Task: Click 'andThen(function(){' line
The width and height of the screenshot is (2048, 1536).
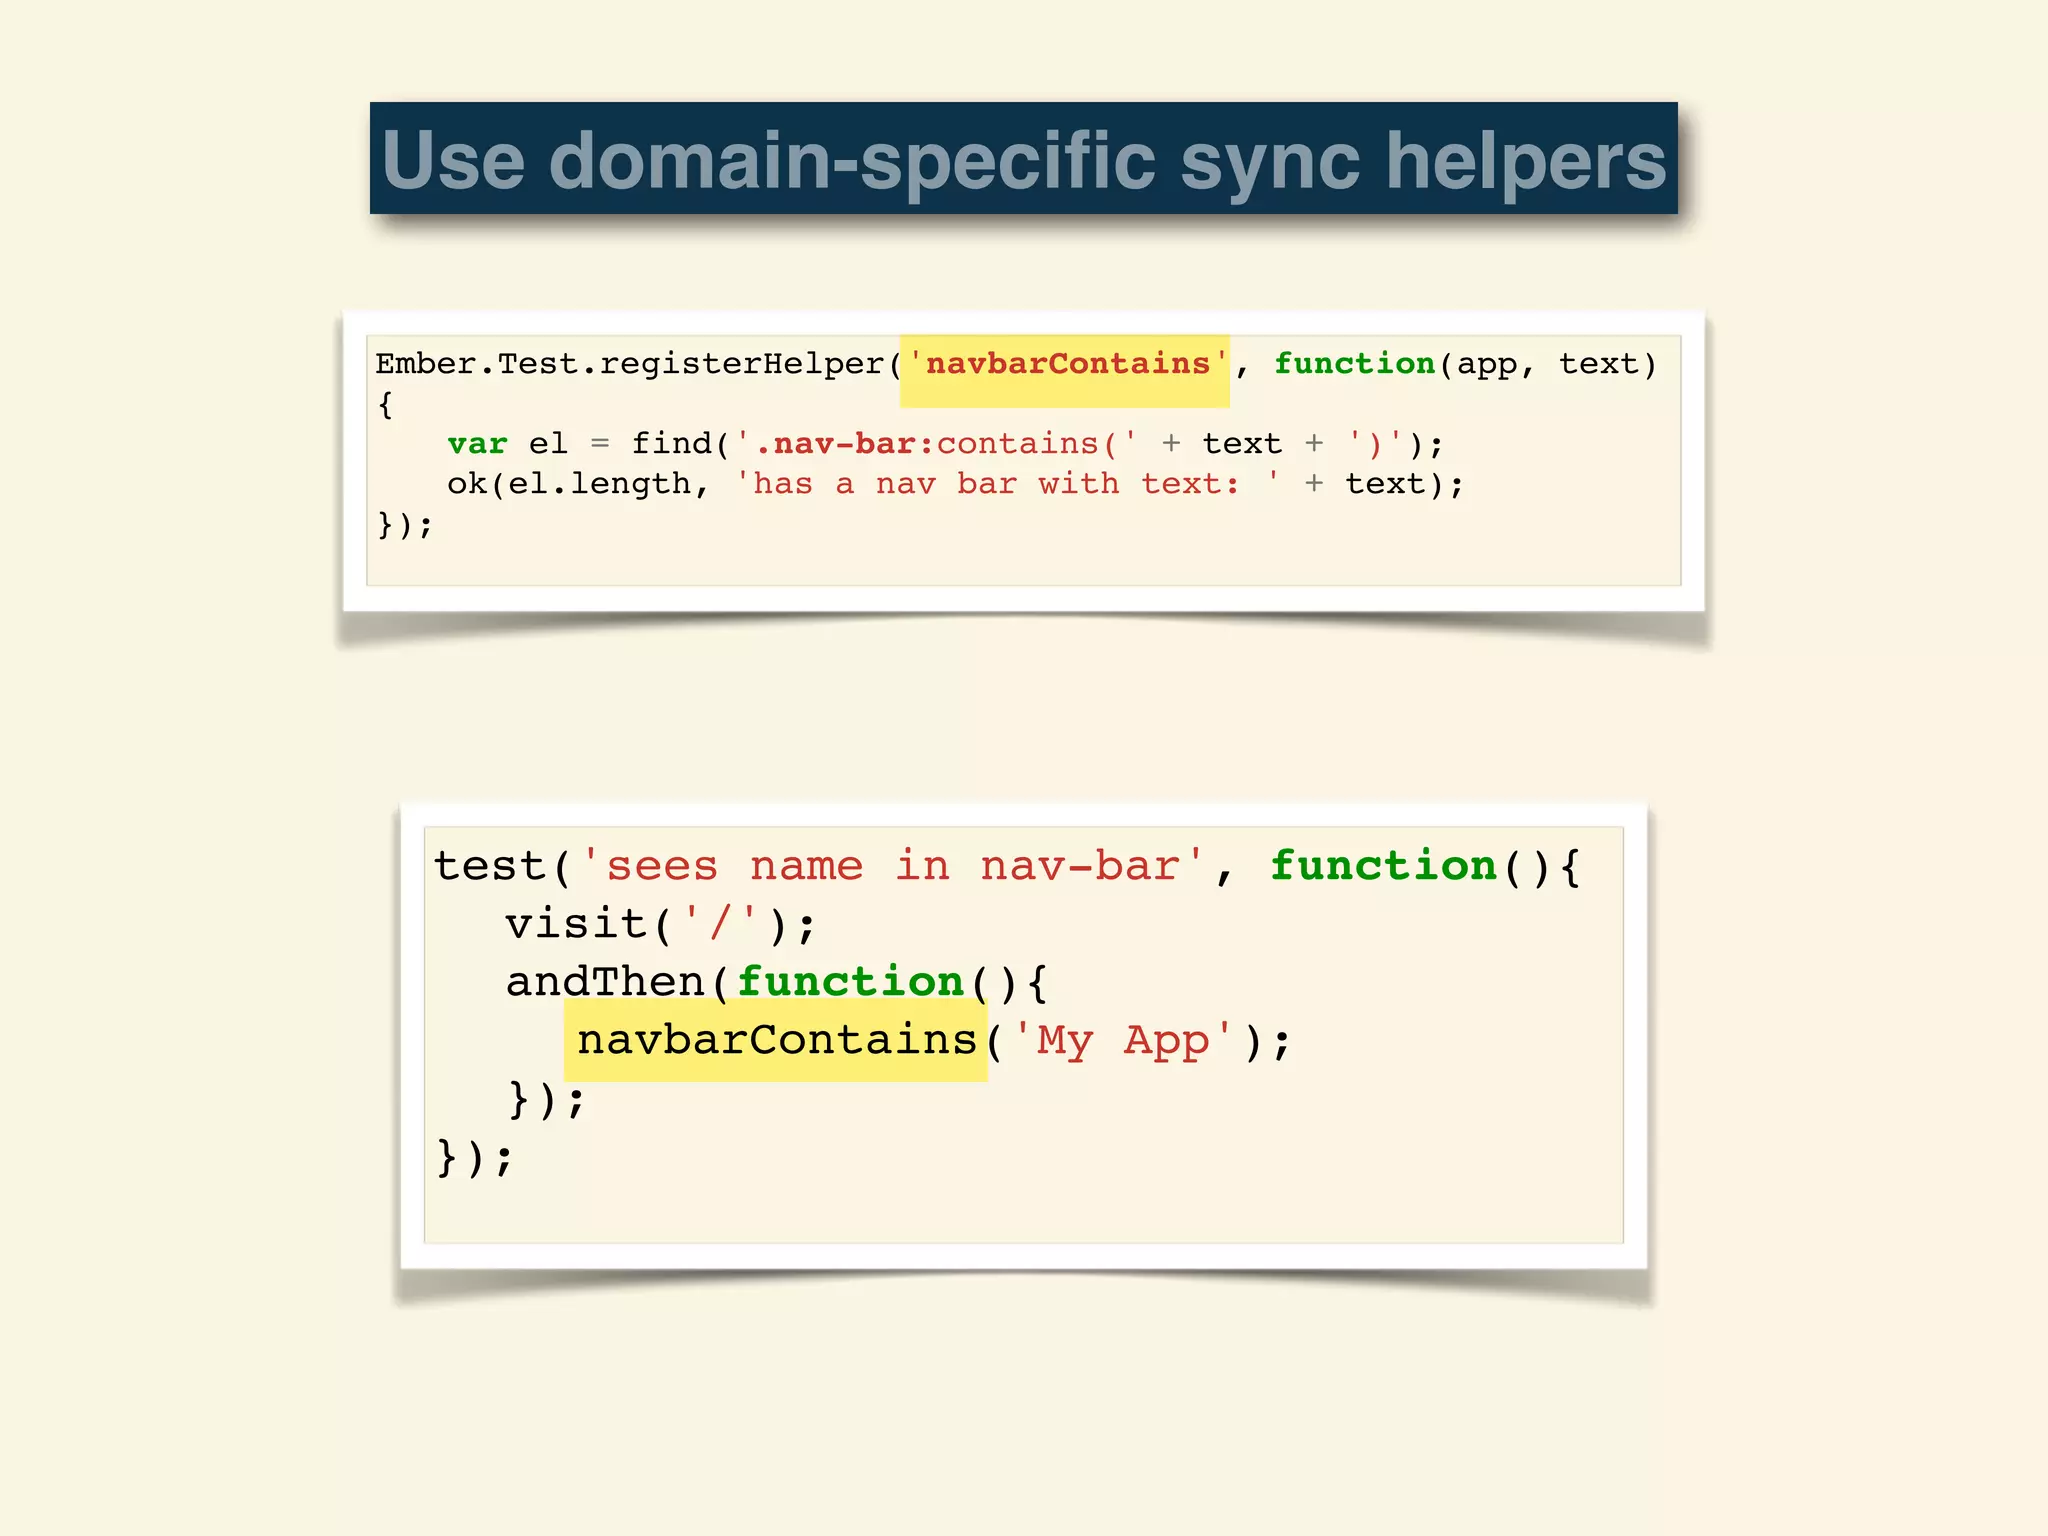Action: click(x=777, y=982)
